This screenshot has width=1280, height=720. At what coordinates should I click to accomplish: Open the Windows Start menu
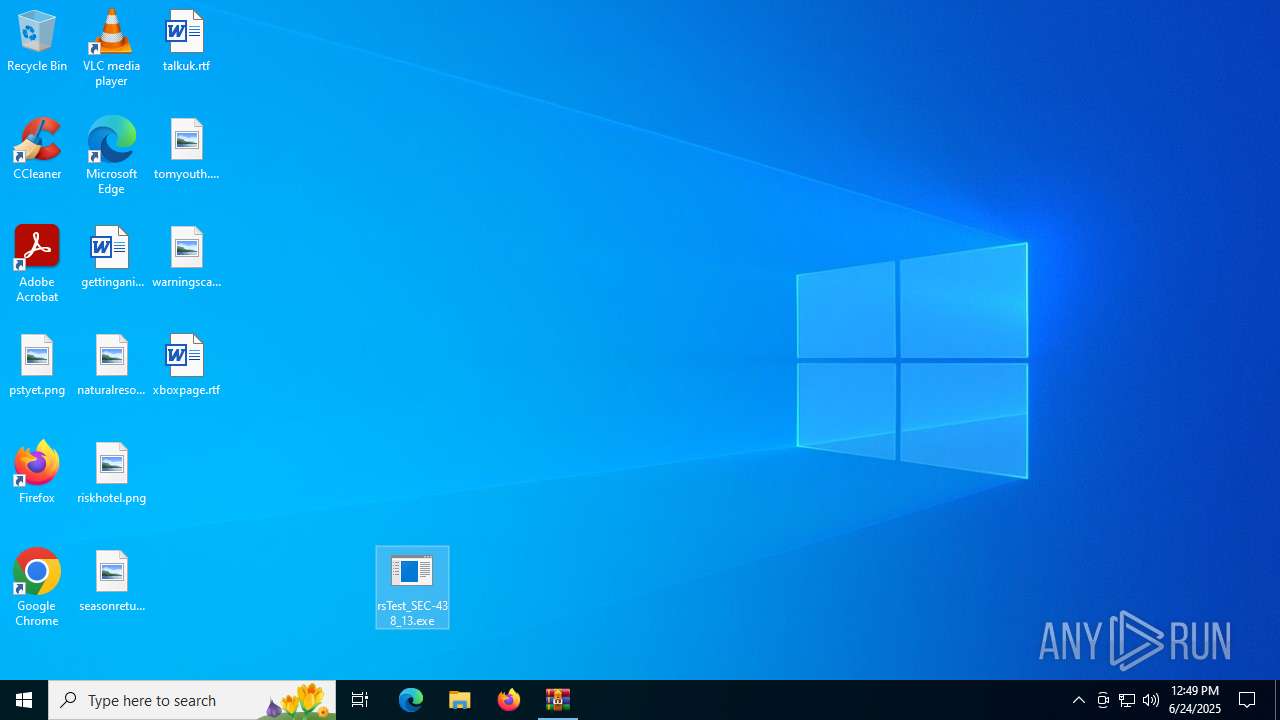coord(24,700)
